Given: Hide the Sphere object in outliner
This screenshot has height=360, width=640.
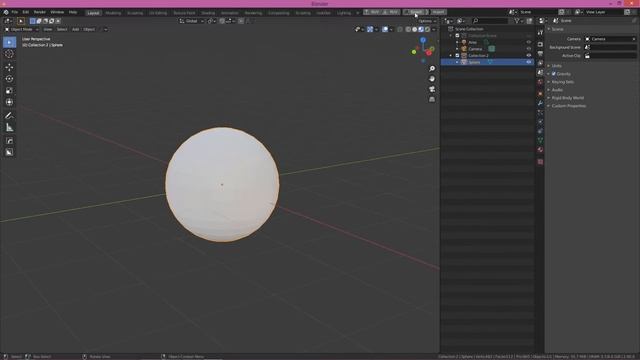Looking at the screenshot, I should pos(529,62).
